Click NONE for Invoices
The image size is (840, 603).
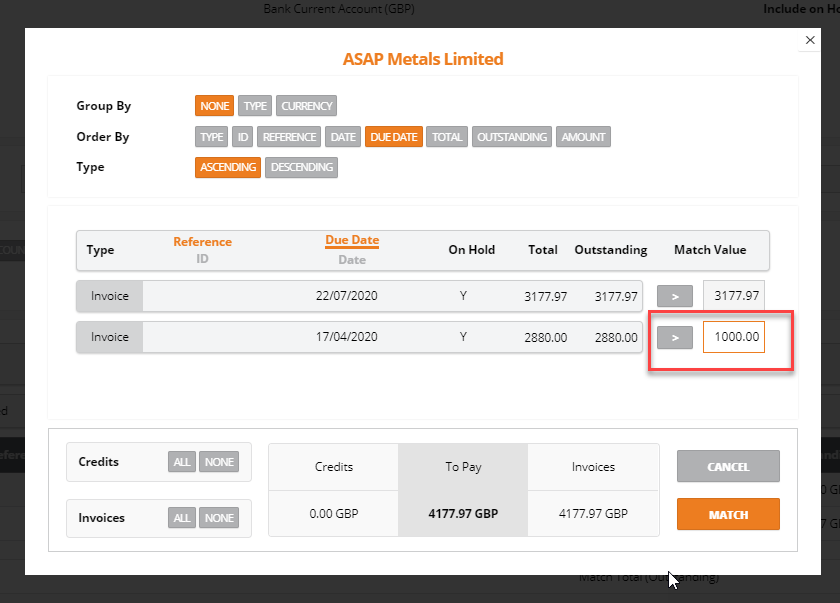(x=219, y=518)
